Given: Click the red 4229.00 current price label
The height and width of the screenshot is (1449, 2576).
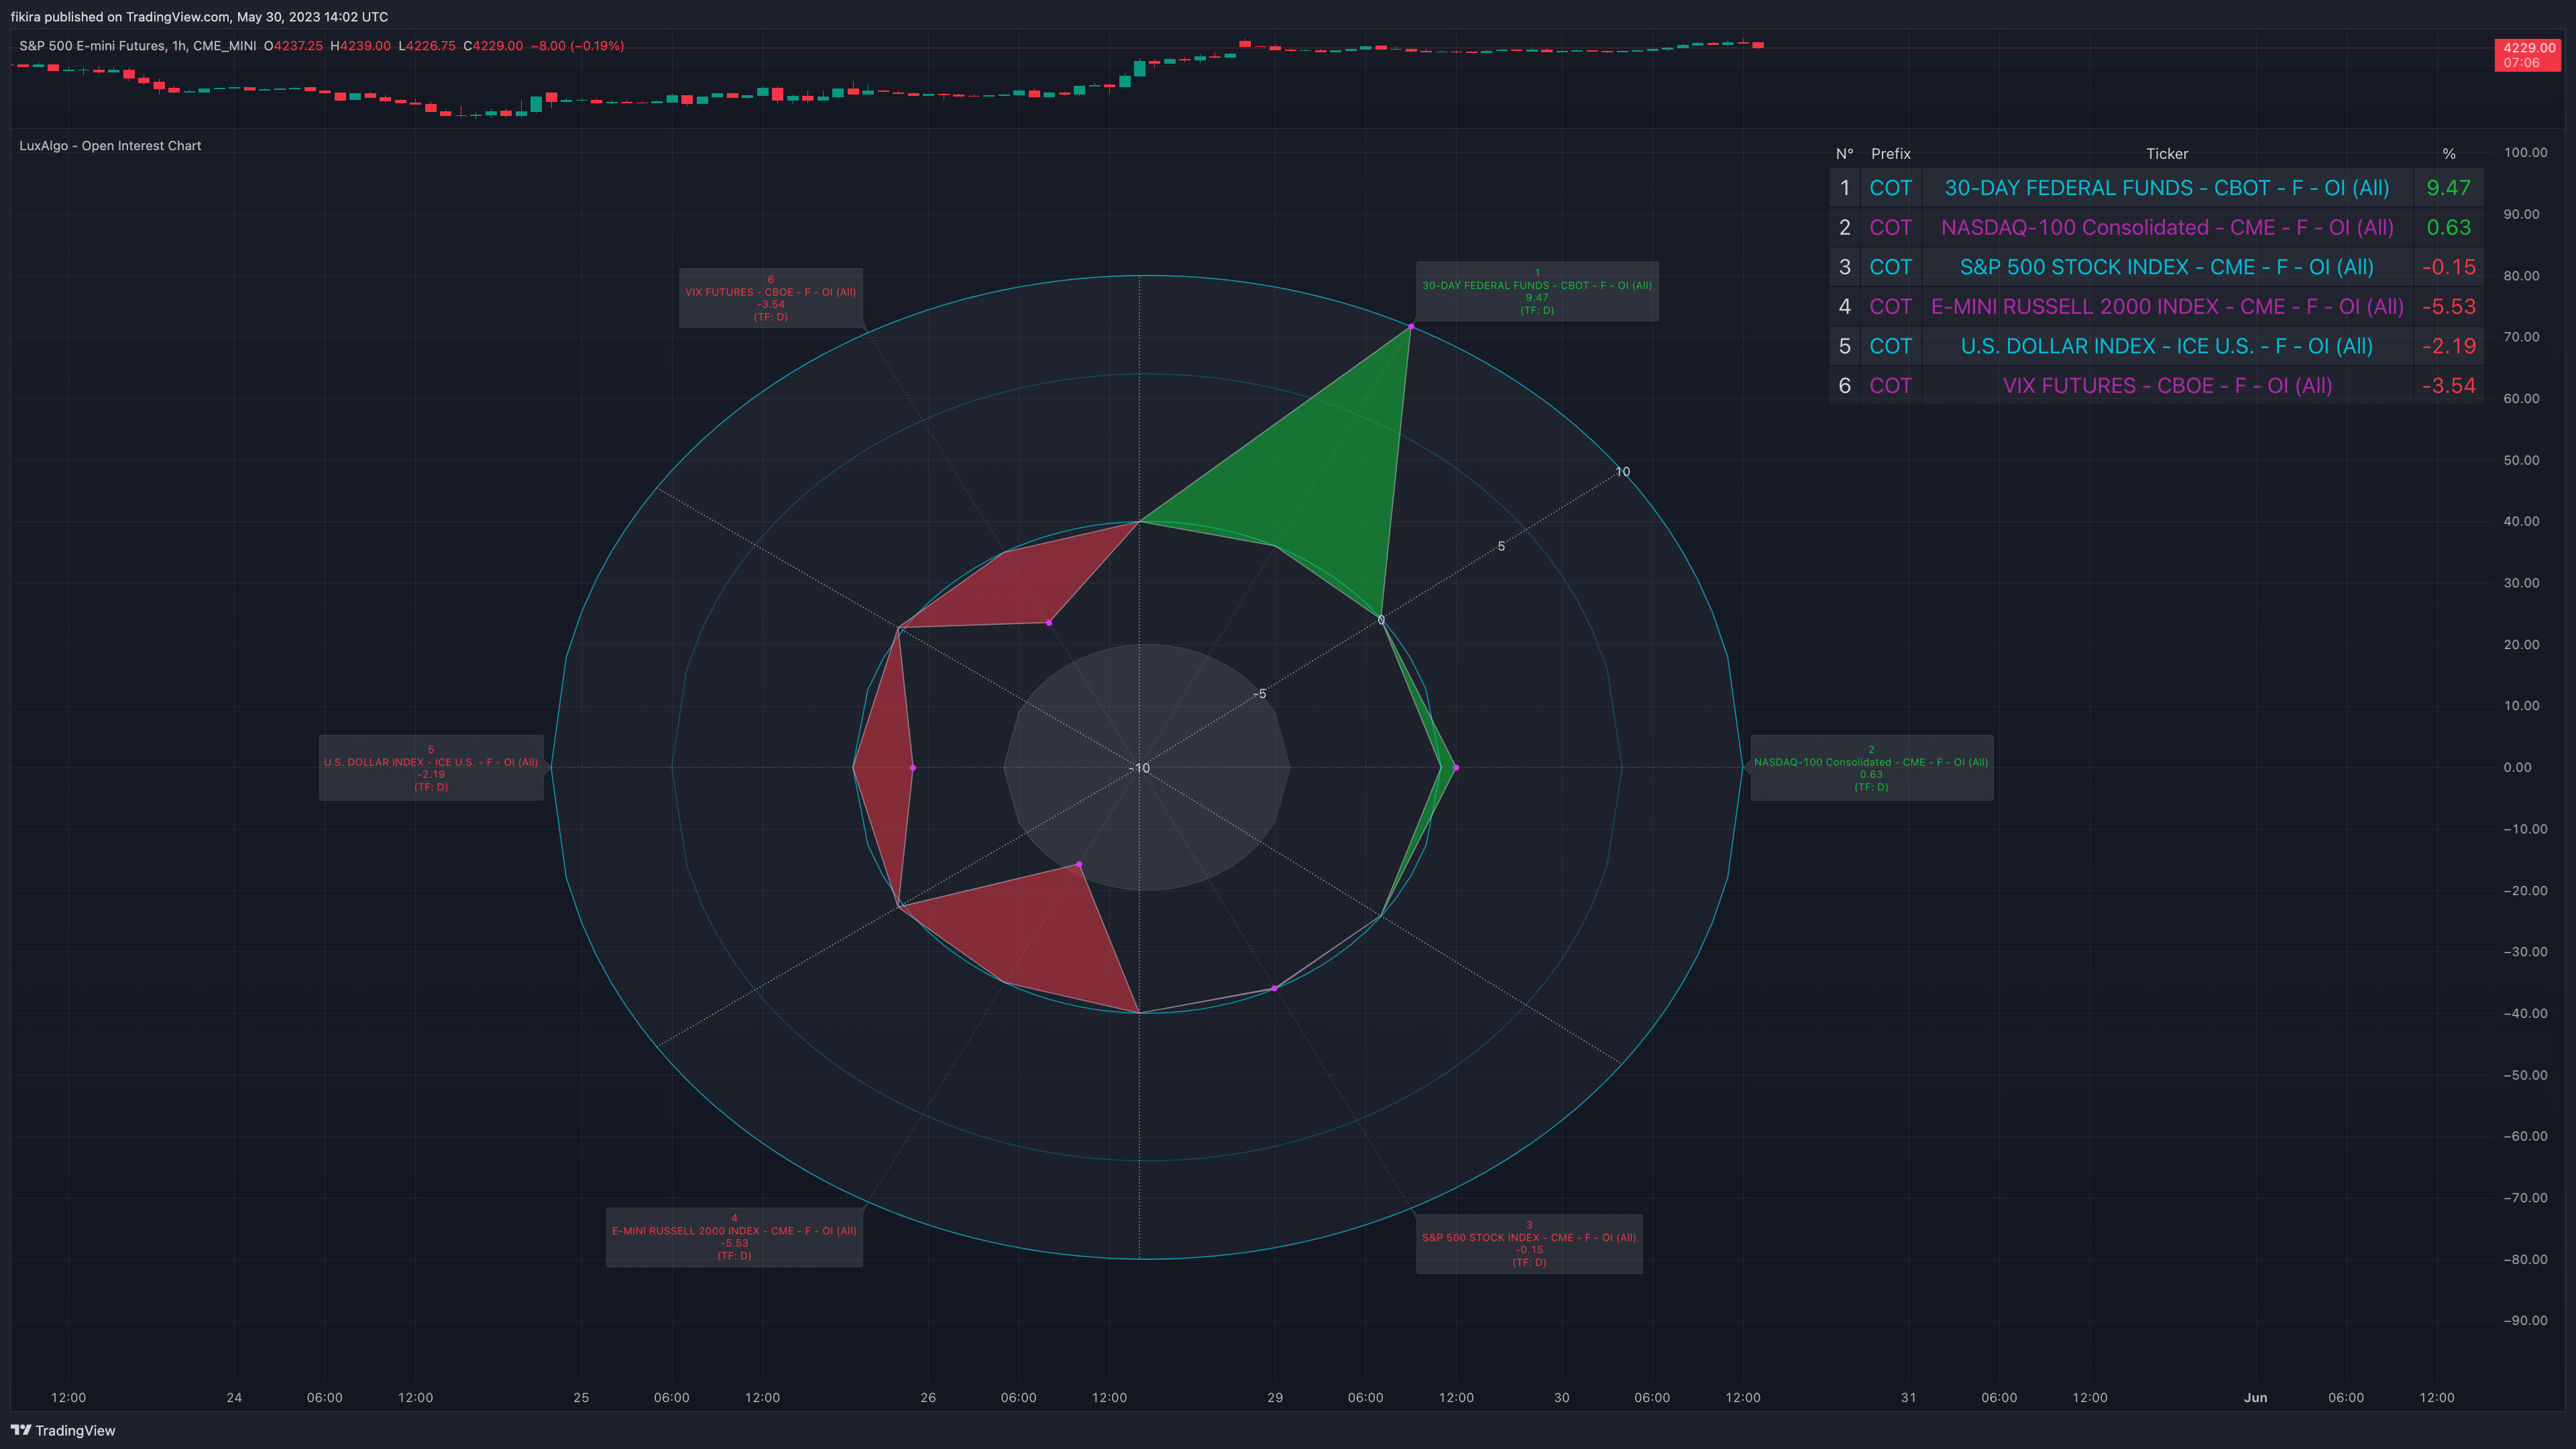Looking at the screenshot, I should [2529, 55].
